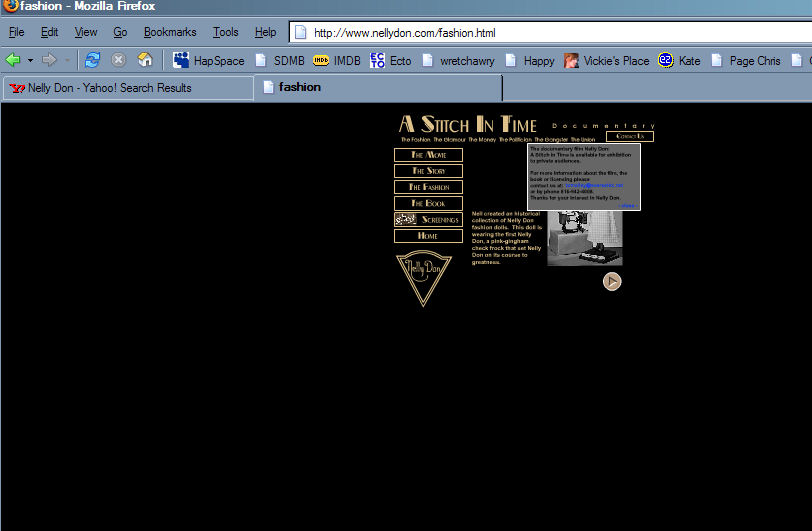812x531 pixels.
Task: Open the SDMB bookmark
Action: (x=280, y=61)
